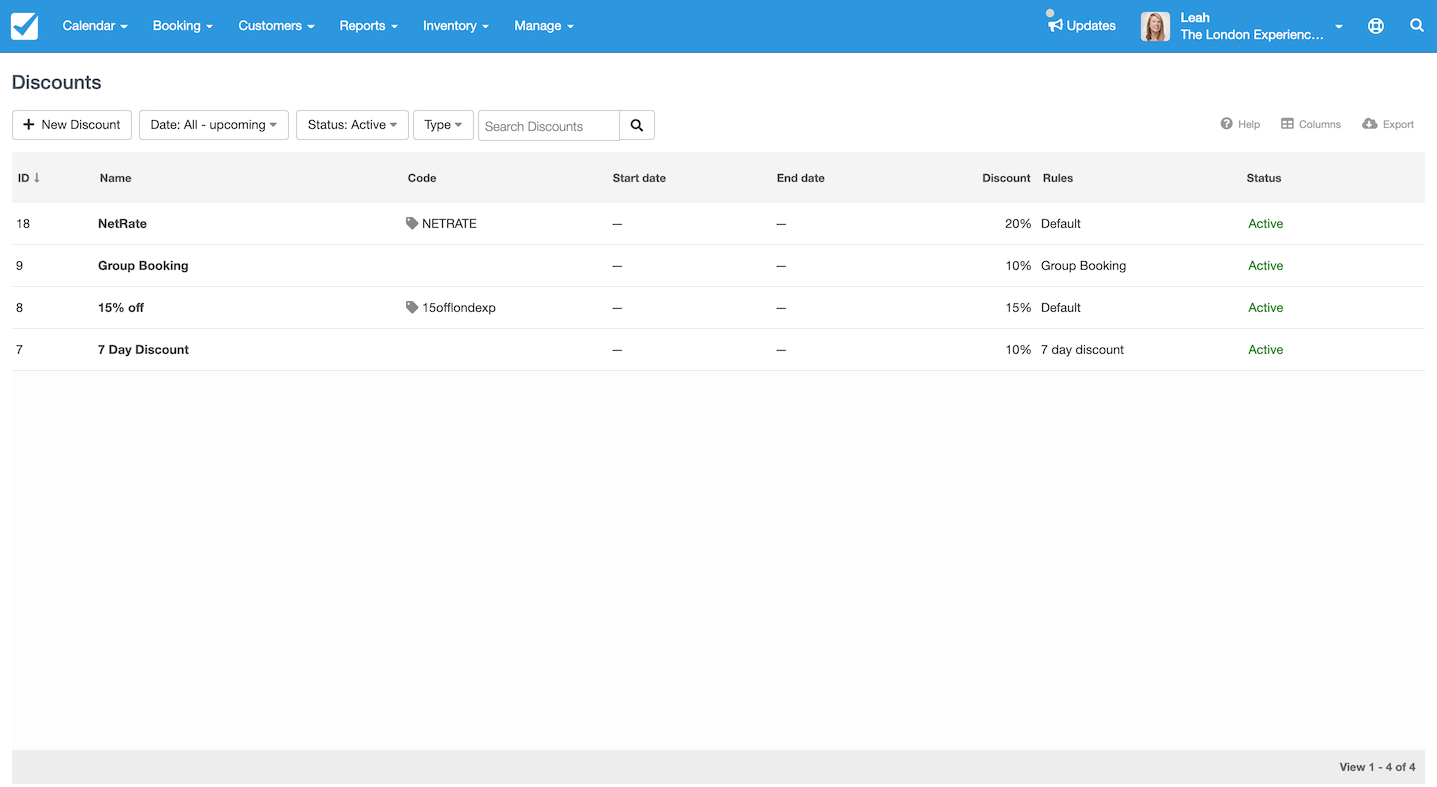Open the Customers menu

pyautogui.click(x=277, y=26)
